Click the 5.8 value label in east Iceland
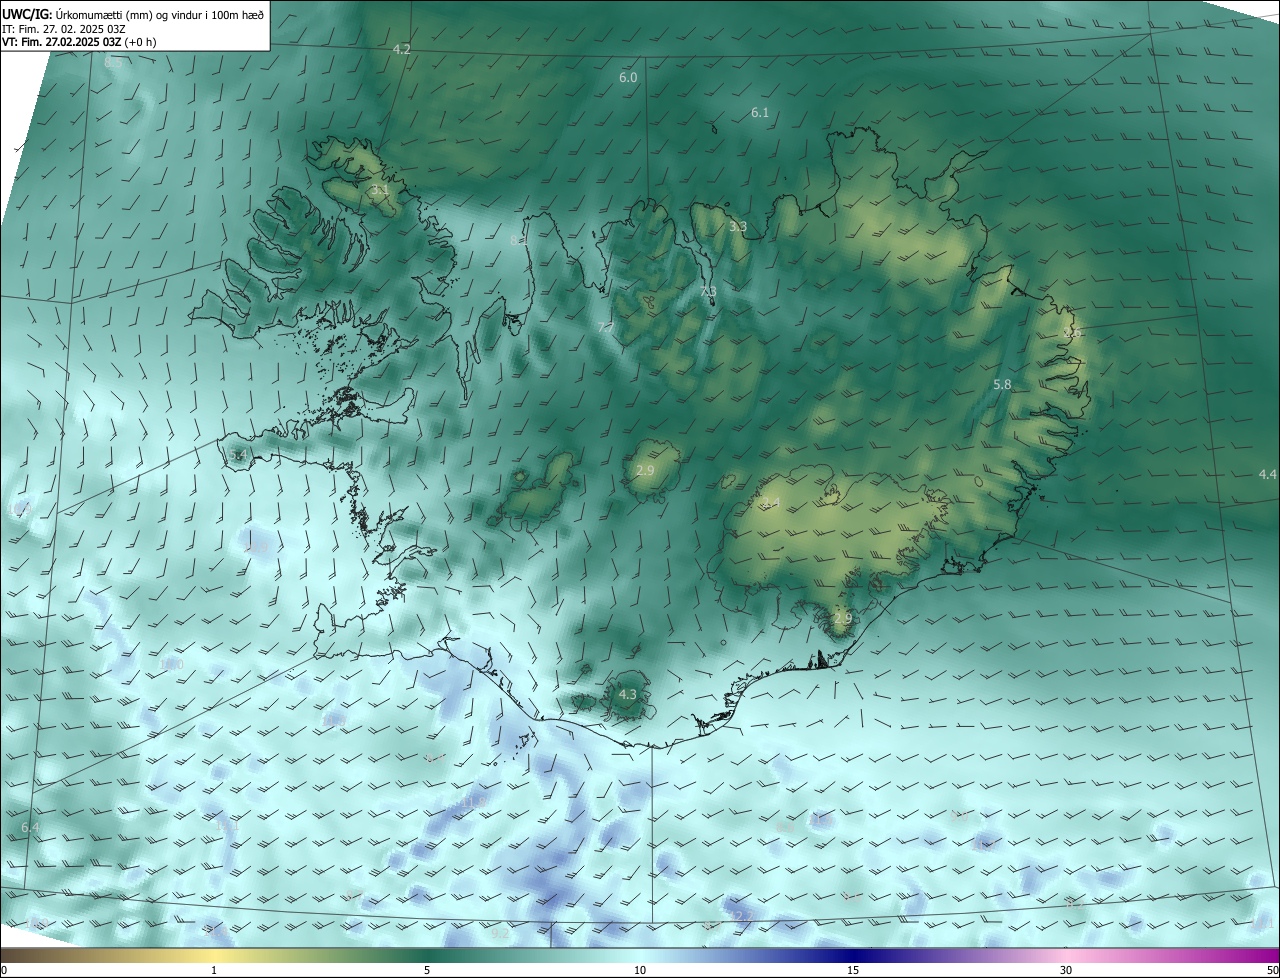Screen dimensions: 1280x978 pyautogui.click(x=1002, y=385)
